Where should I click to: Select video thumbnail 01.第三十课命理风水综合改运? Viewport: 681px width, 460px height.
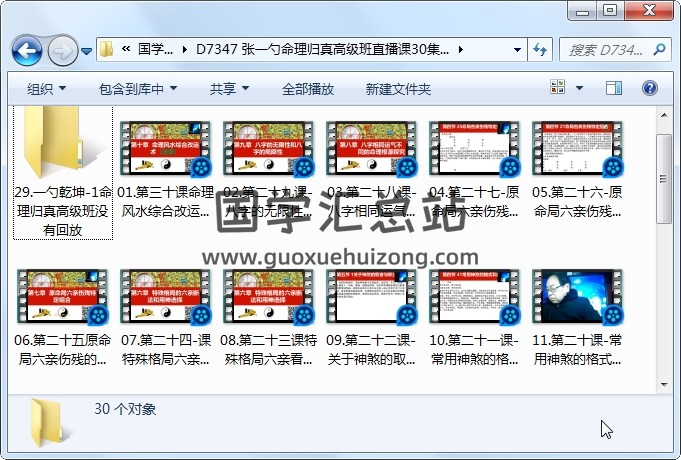click(165, 149)
